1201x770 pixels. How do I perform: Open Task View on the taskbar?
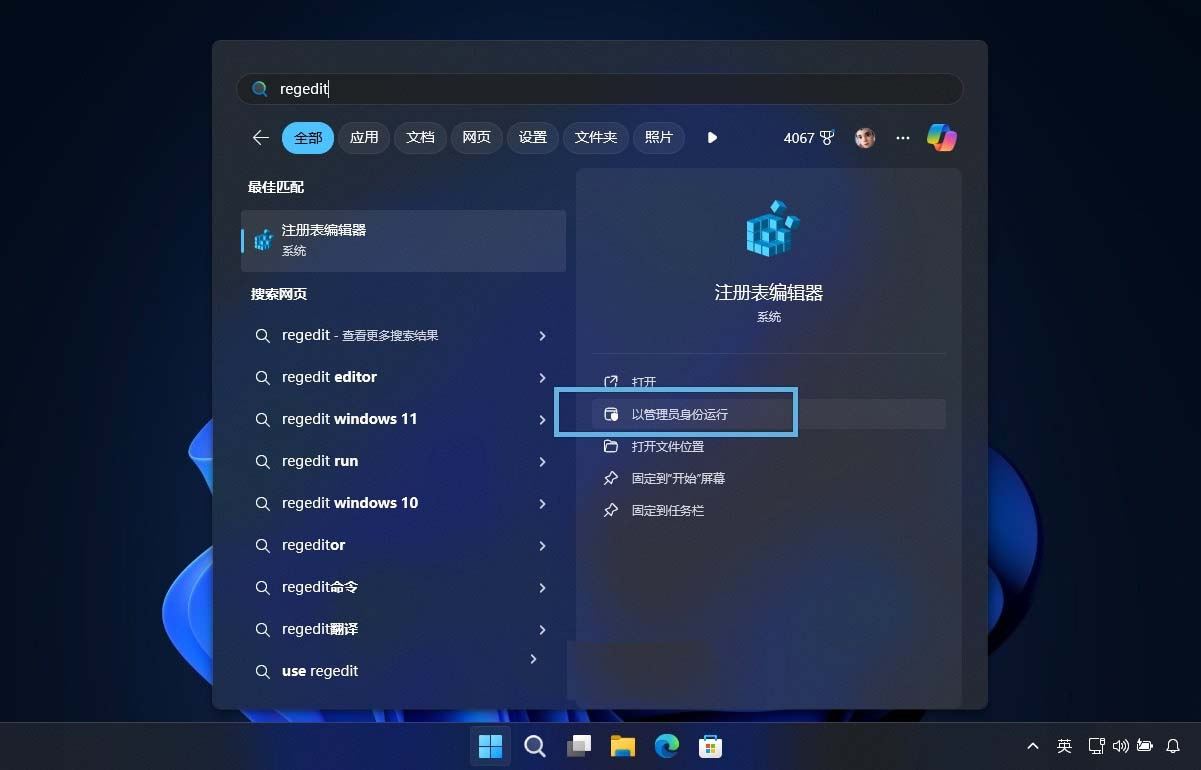(x=579, y=746)
